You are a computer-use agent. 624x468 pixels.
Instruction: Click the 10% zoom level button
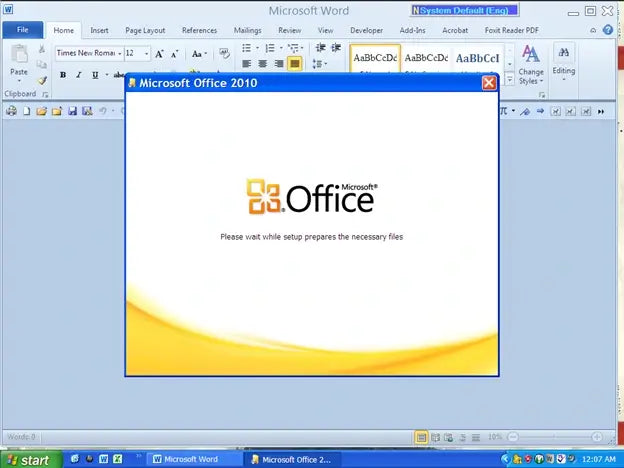pos(495,437)
